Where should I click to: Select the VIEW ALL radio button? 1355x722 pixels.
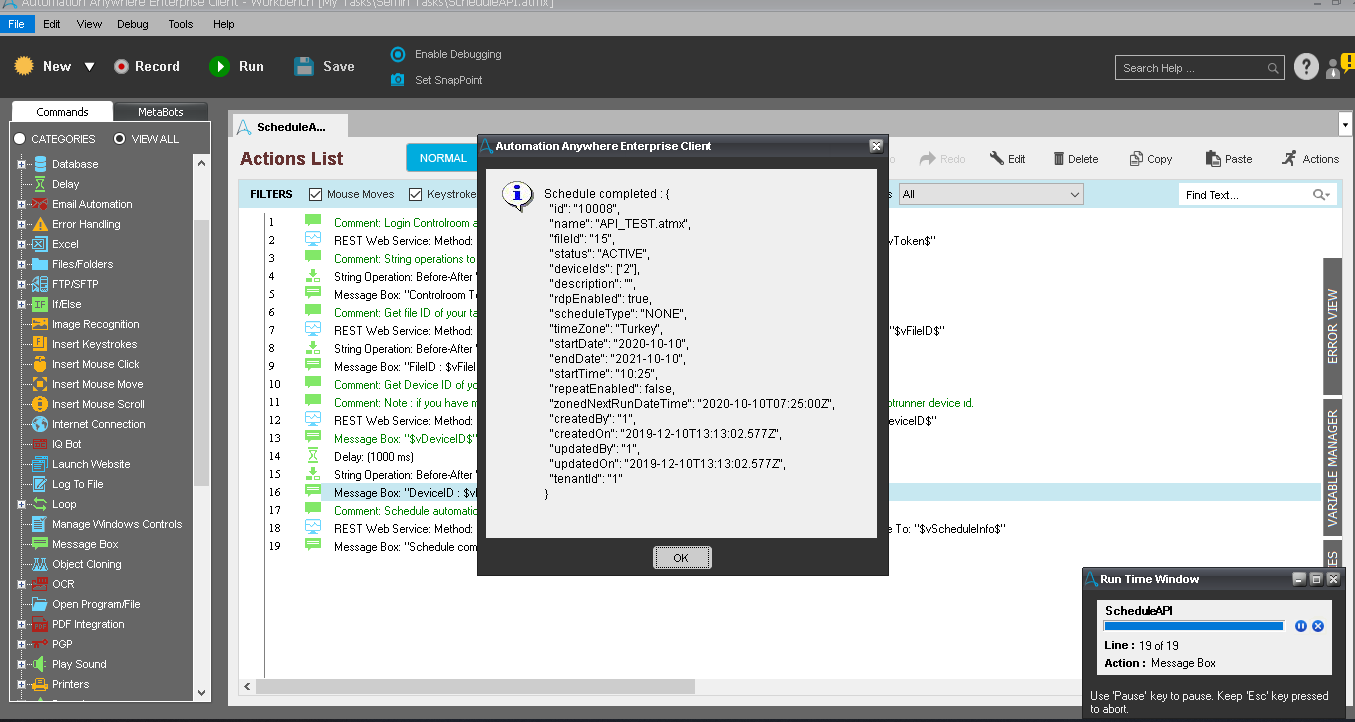[x=120, y=139]
